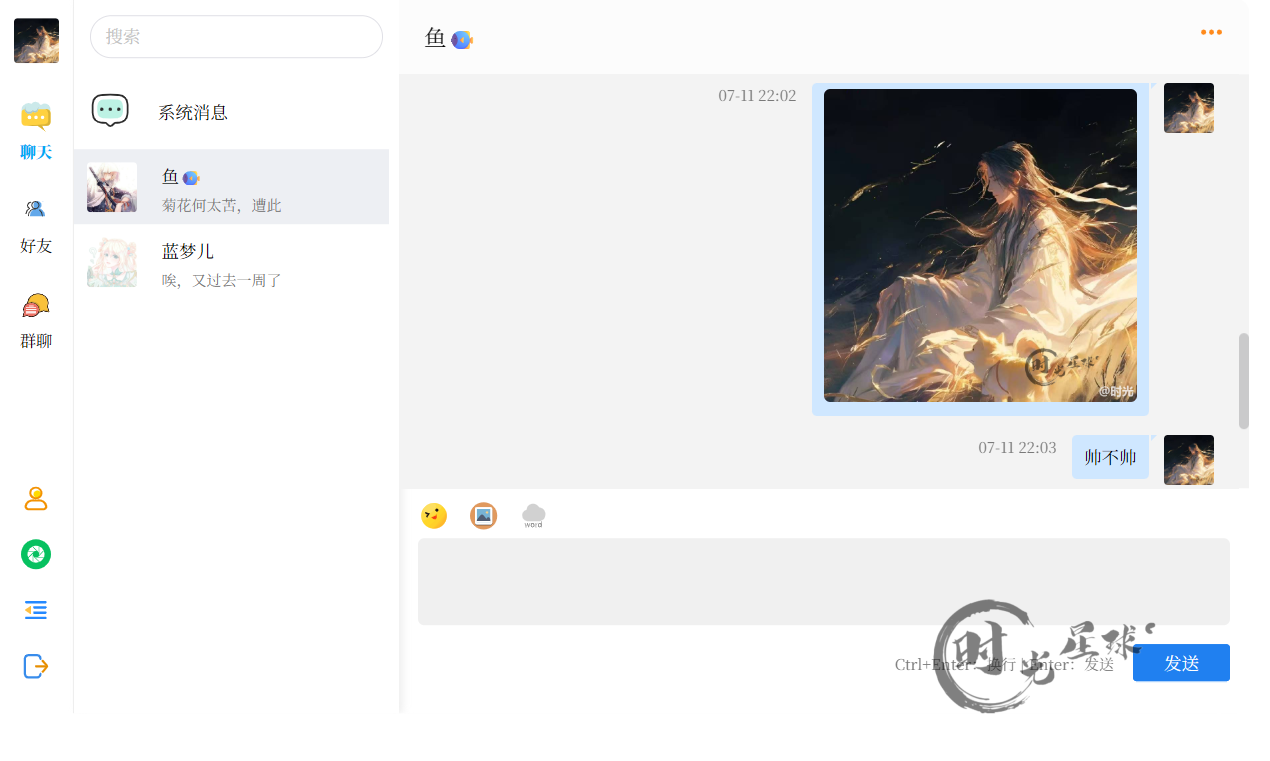
Task: Open the sent anime image in chat
Action: [x=980, y=246]
